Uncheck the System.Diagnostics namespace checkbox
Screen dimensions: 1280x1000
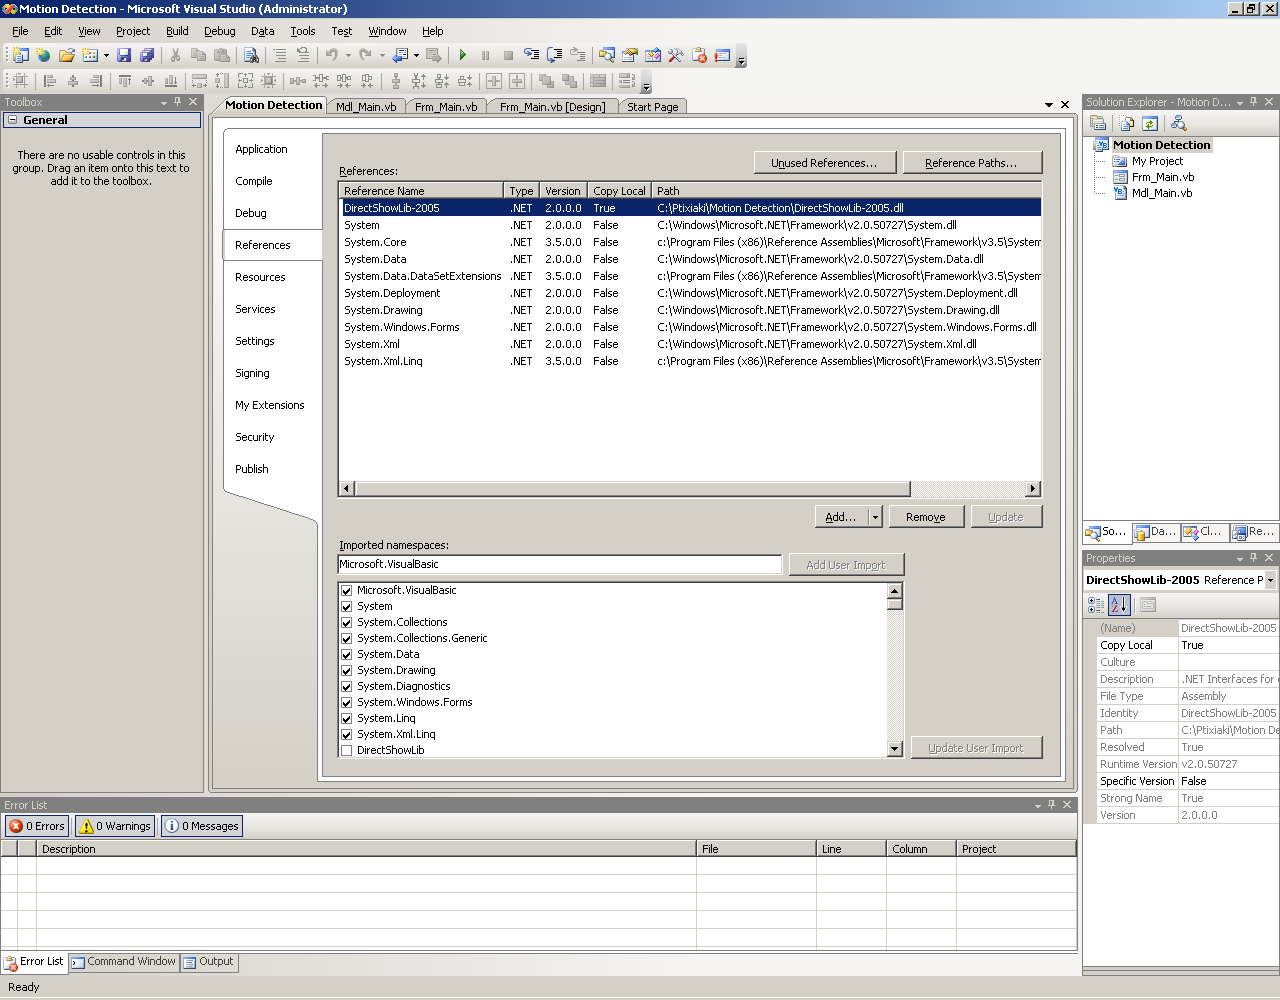point(347,686)
